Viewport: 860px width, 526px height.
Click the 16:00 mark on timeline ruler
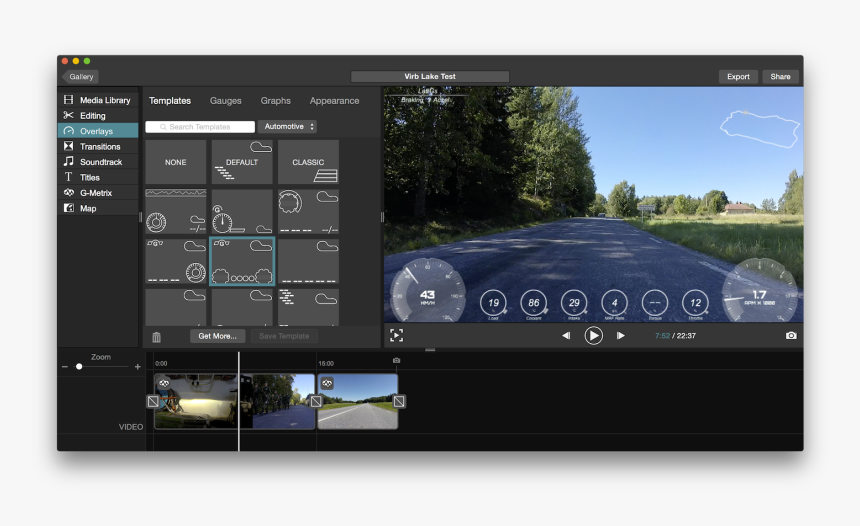point(326,363)
